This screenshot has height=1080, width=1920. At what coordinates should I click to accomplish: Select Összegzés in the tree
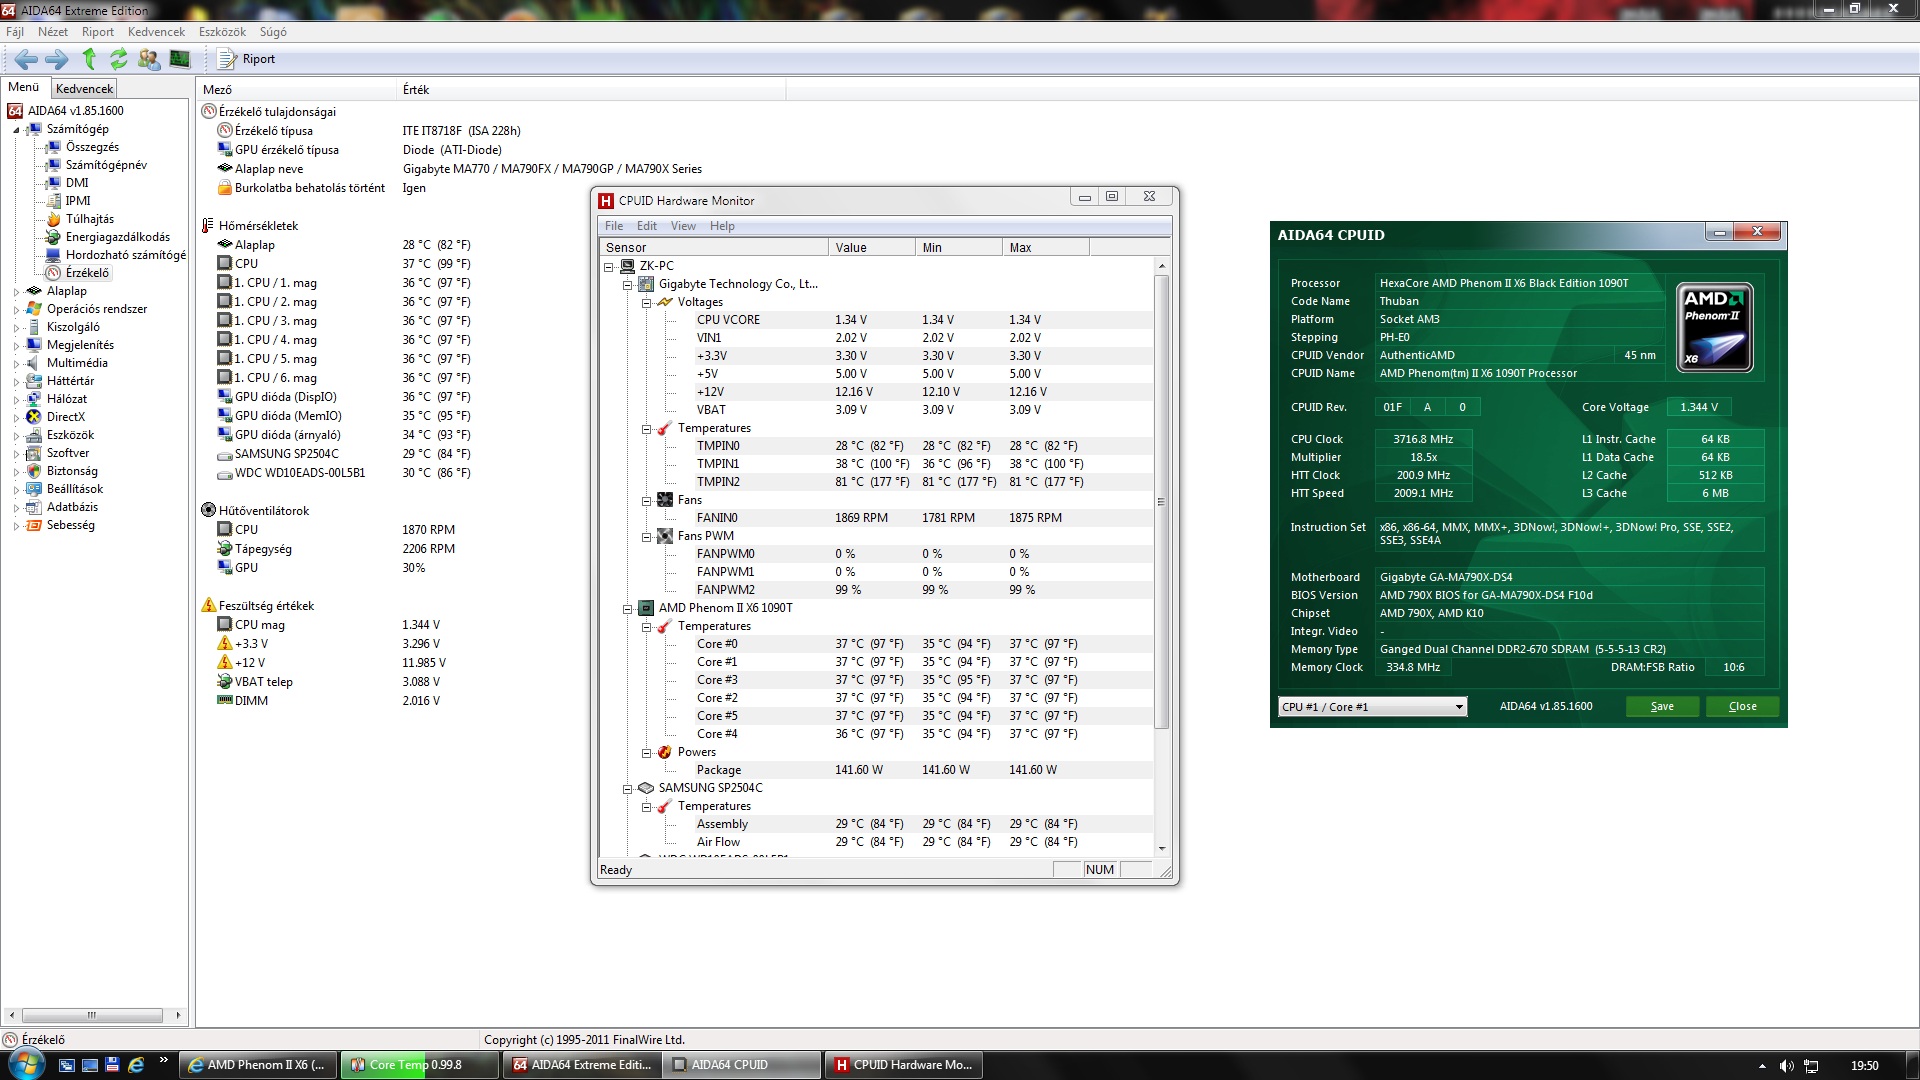click(92, 147)
